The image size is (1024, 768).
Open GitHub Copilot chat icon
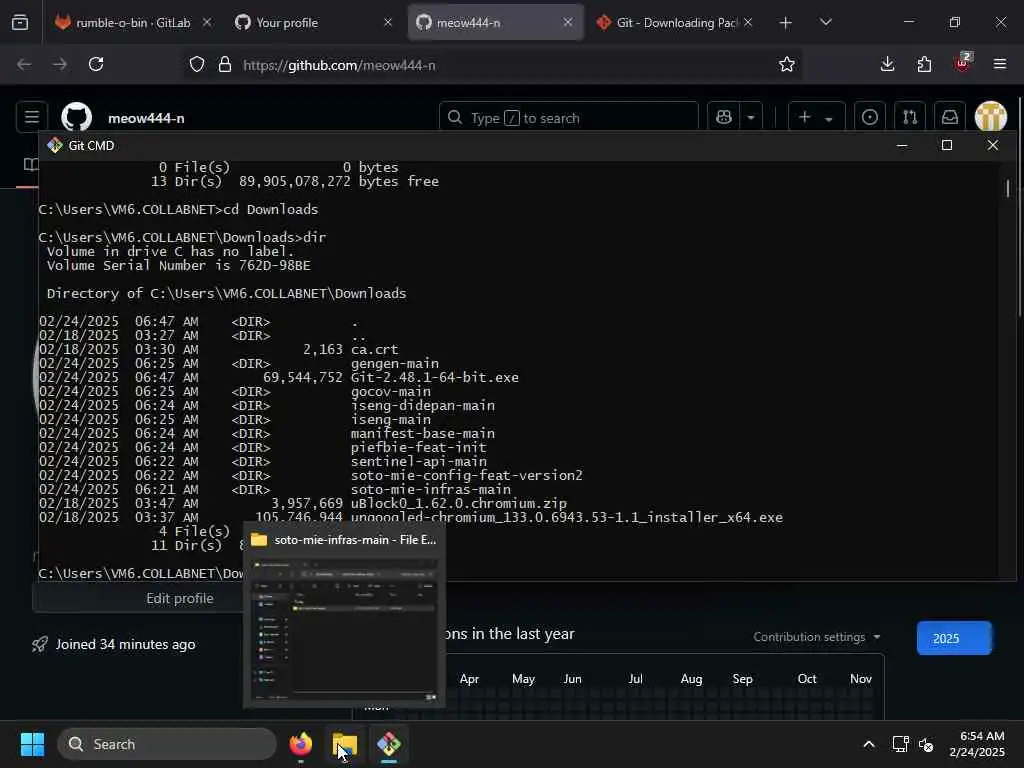pyautogui.click(x=724, y=118)
